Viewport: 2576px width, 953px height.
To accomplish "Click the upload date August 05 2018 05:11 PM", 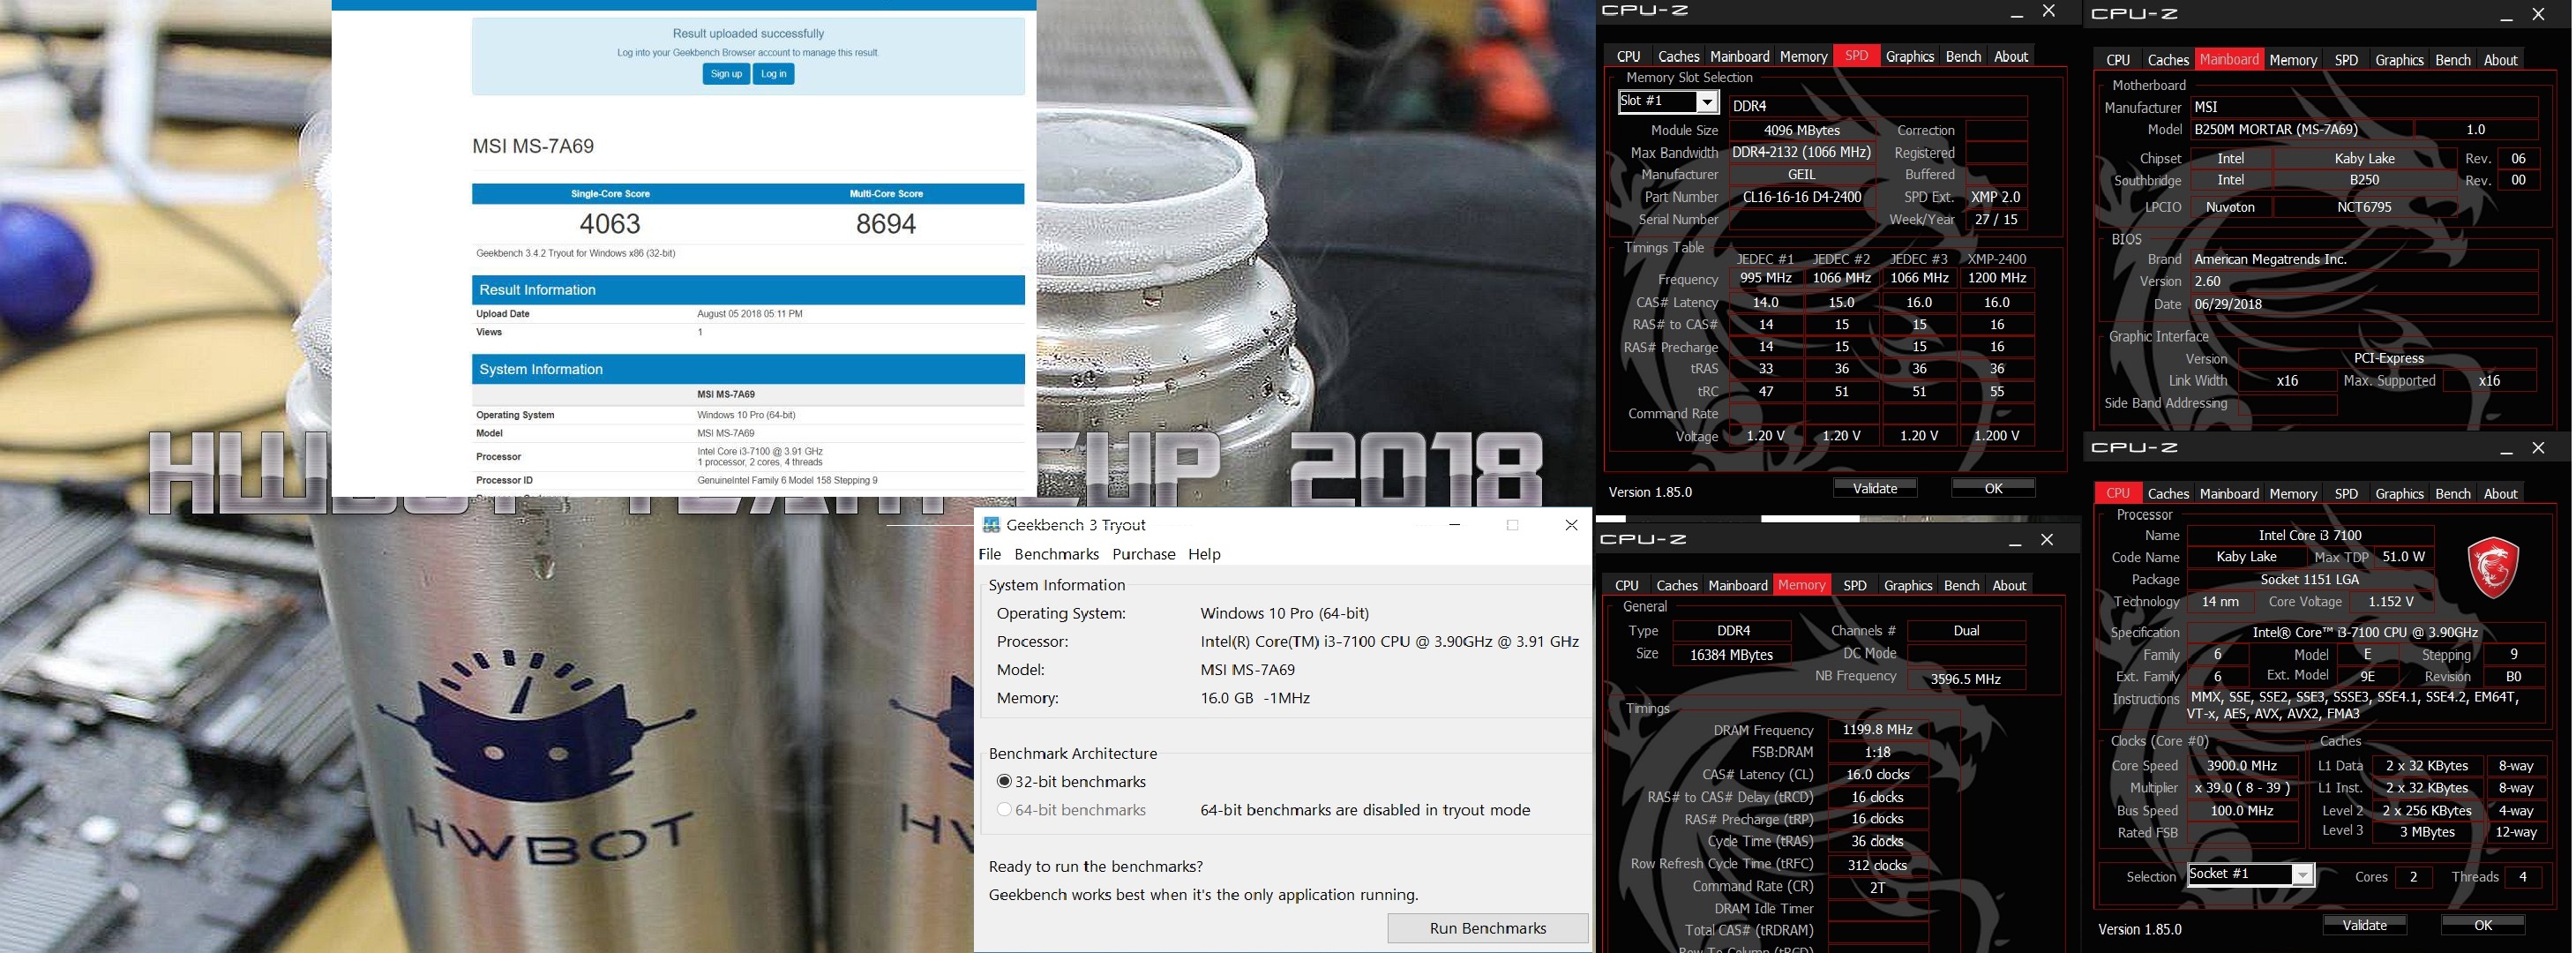I will pos(749,314).
